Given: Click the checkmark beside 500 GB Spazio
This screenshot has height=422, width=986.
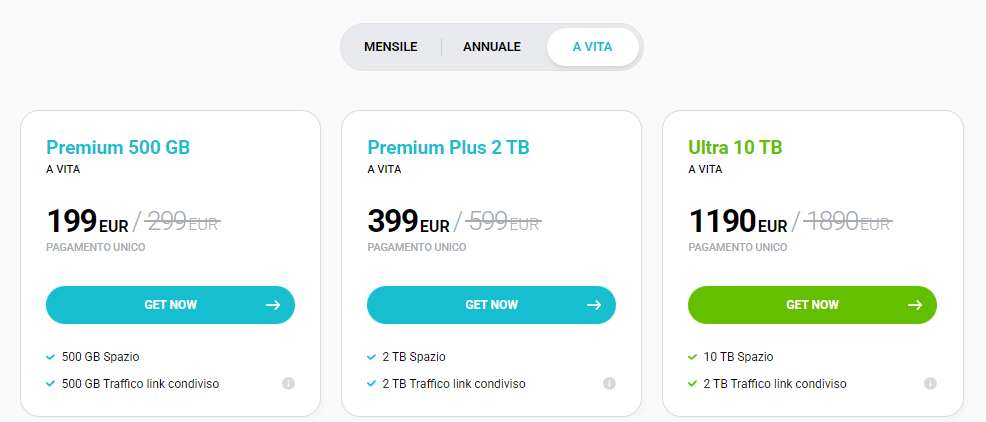Looking at the screenshot, I should [x=51, y=357].
